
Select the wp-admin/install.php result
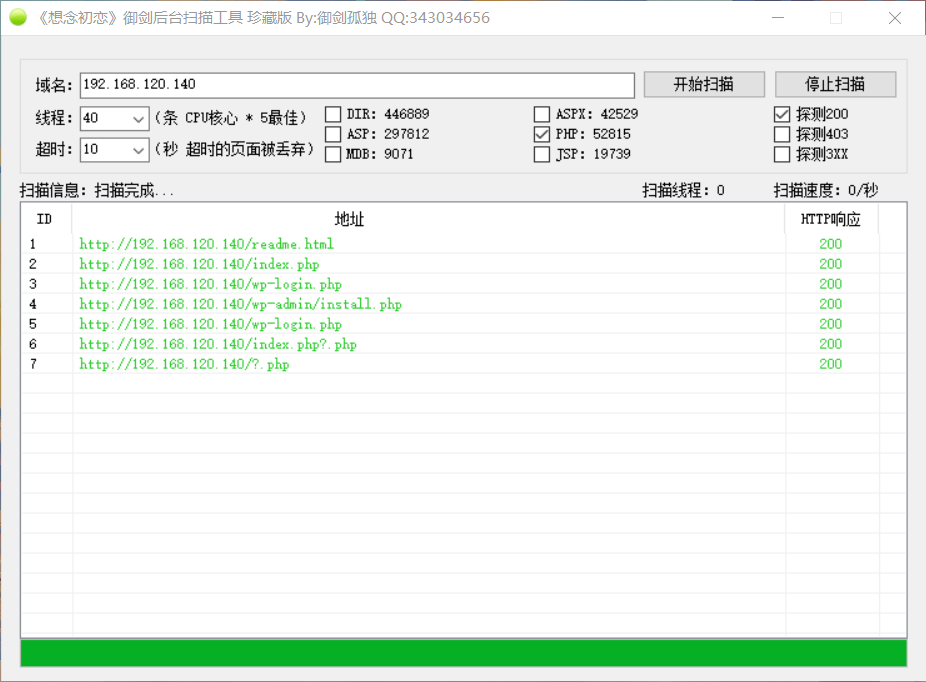(x=463, y=304)
